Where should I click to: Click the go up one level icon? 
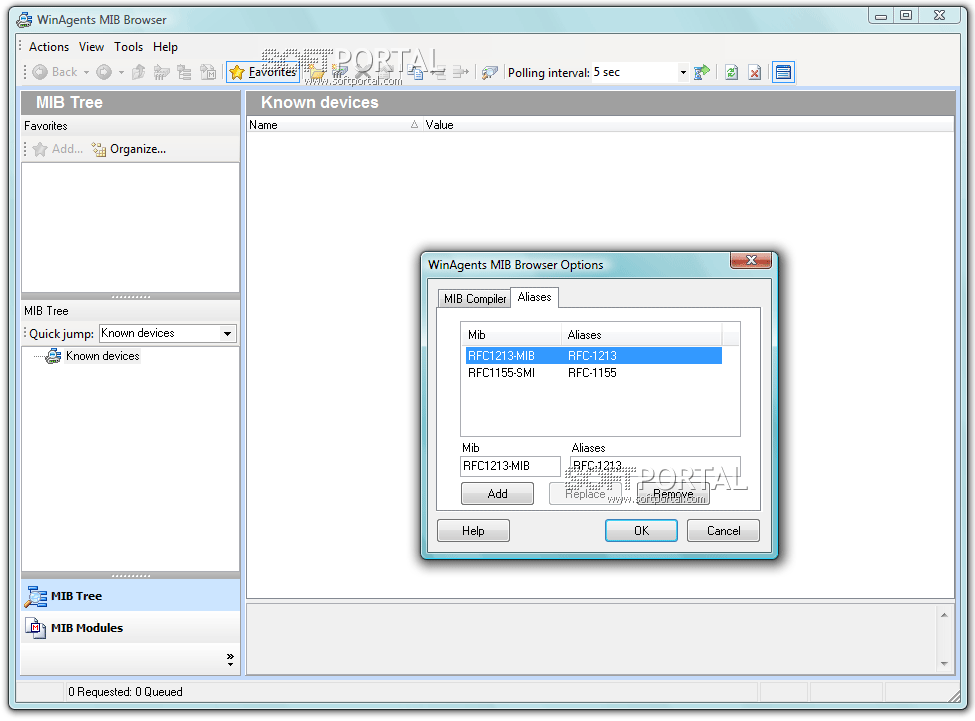click(138, 73)
